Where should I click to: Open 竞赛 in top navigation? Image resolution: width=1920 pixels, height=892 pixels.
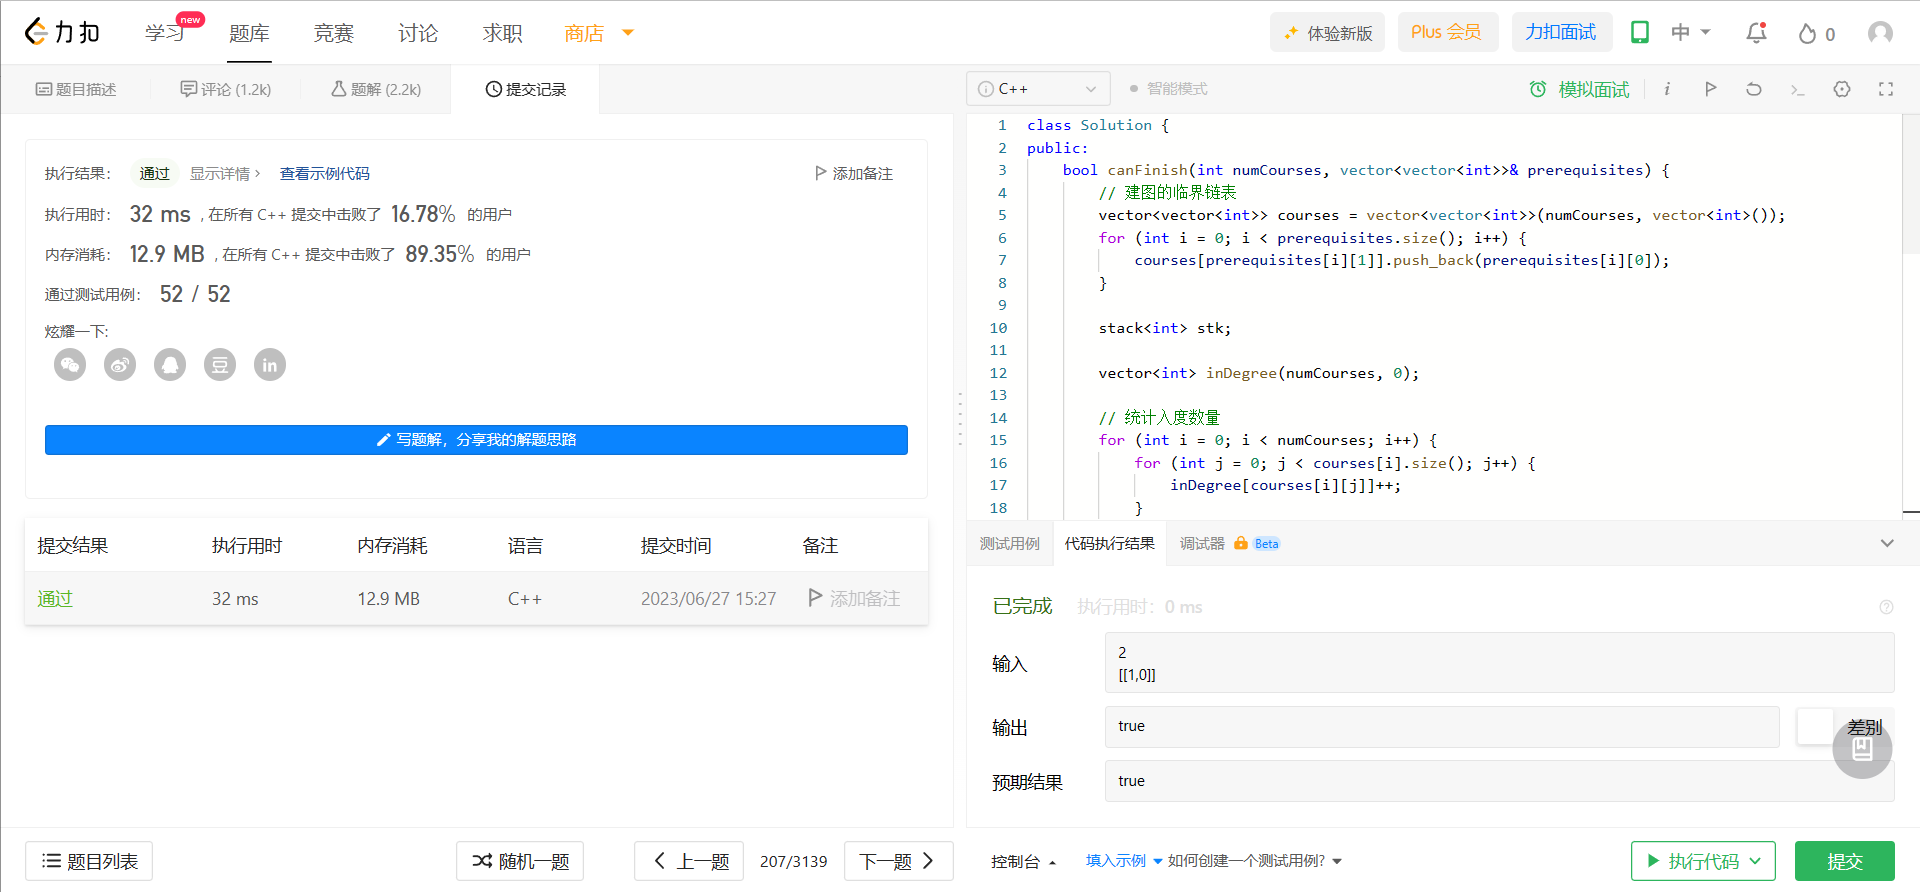(x=333, y=33)
